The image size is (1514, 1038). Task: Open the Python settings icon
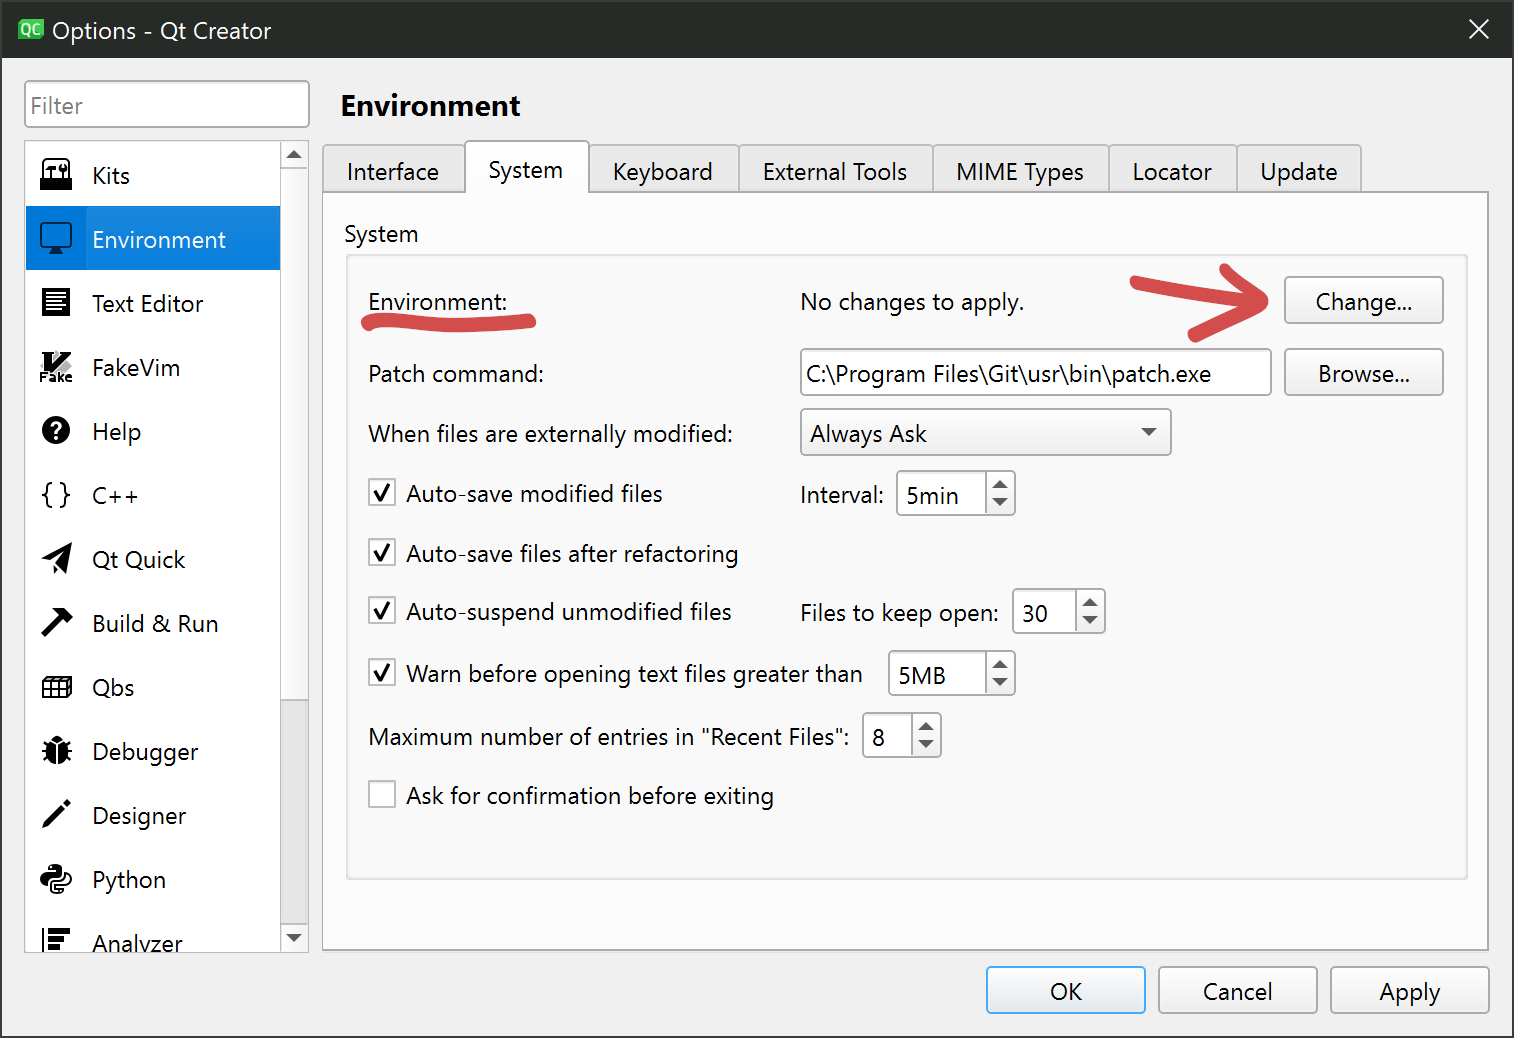56,879
